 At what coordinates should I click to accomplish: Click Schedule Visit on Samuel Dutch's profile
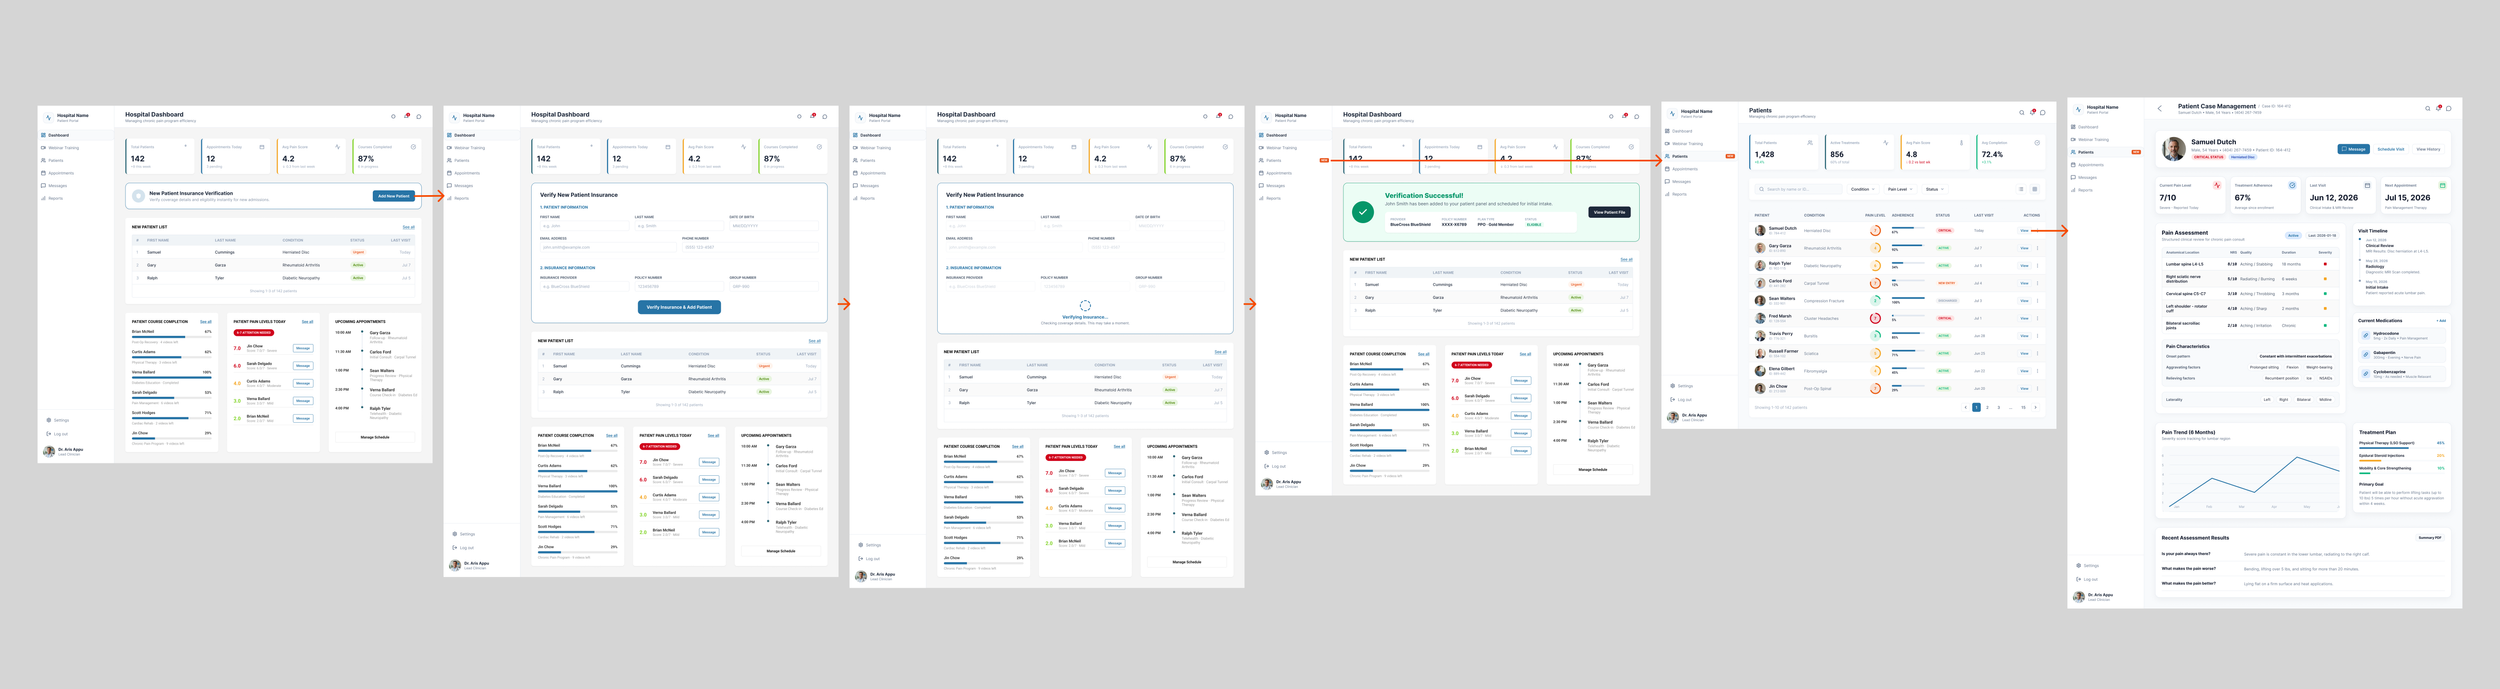pos(2391,149)
